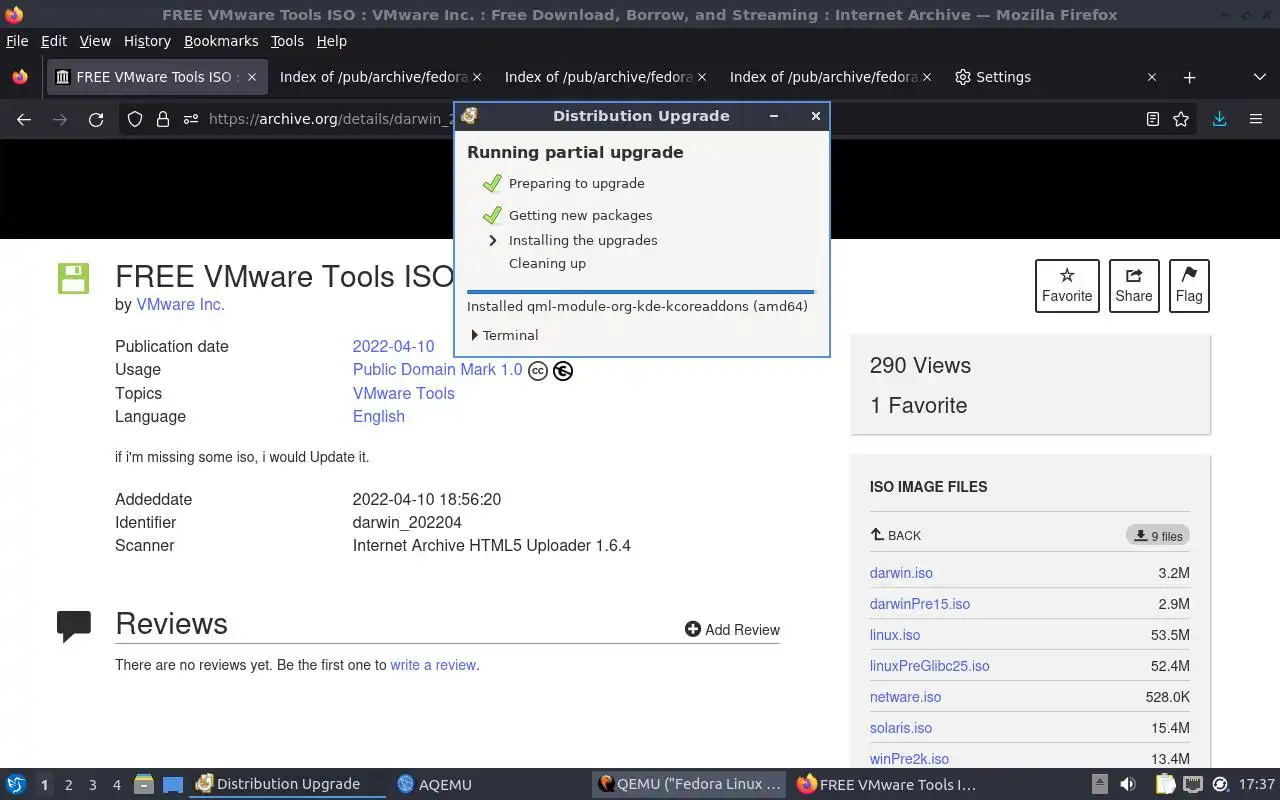This screenshot has width=1280, height=800.
Task: Open the View menu
Action: [x=95, y=41]
